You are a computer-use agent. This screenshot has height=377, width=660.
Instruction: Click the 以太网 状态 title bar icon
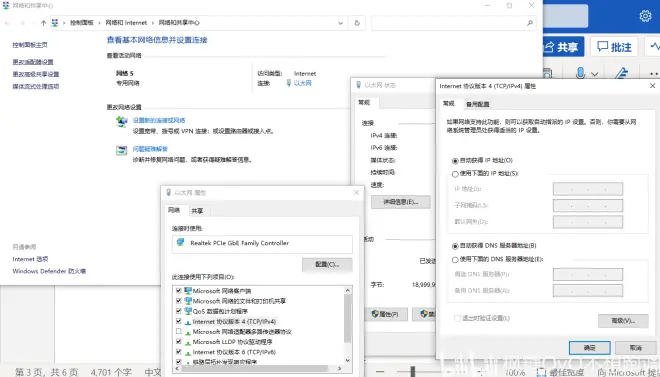pyautogui.click(x=358, y=85)
